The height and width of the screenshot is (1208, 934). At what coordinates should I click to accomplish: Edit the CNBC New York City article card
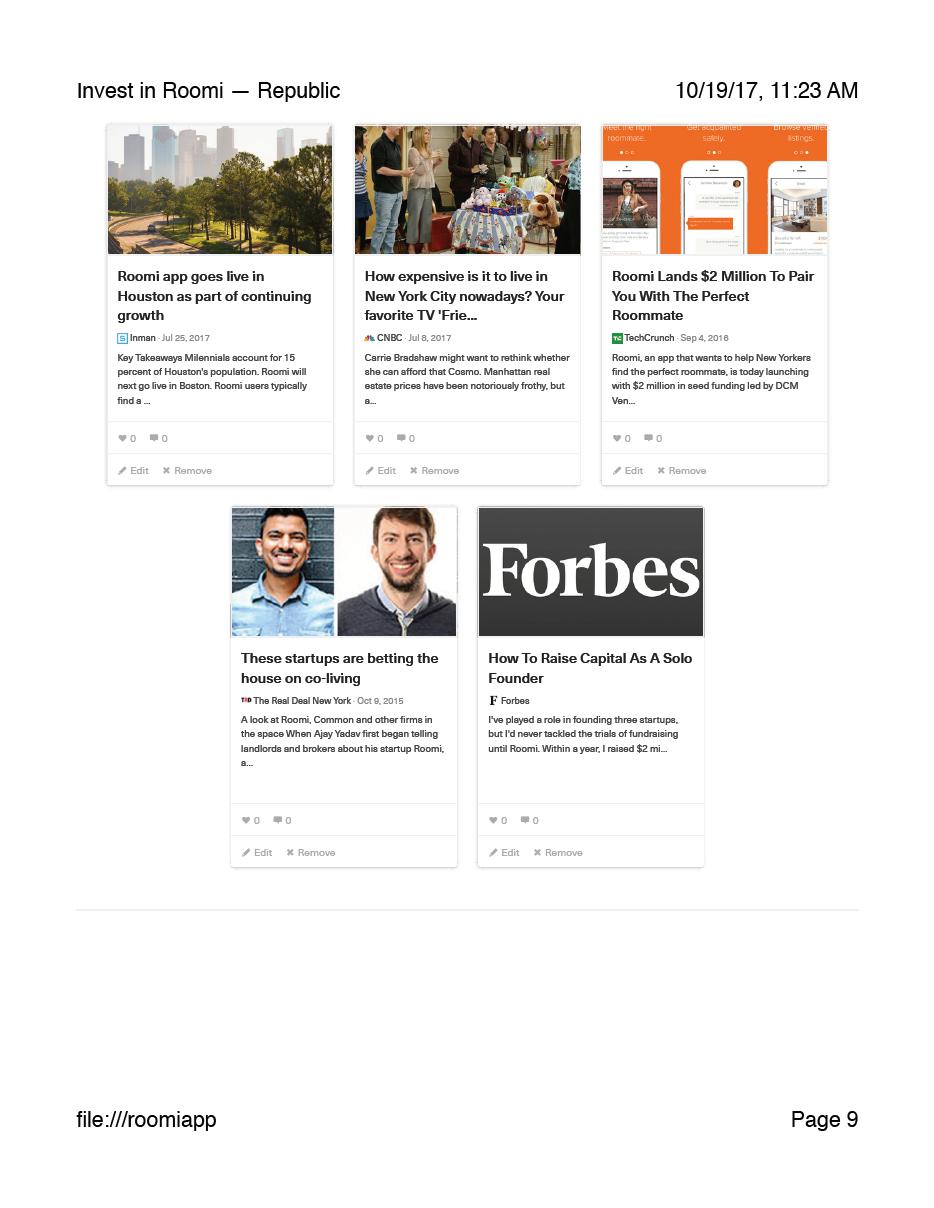tap(380, 470)
